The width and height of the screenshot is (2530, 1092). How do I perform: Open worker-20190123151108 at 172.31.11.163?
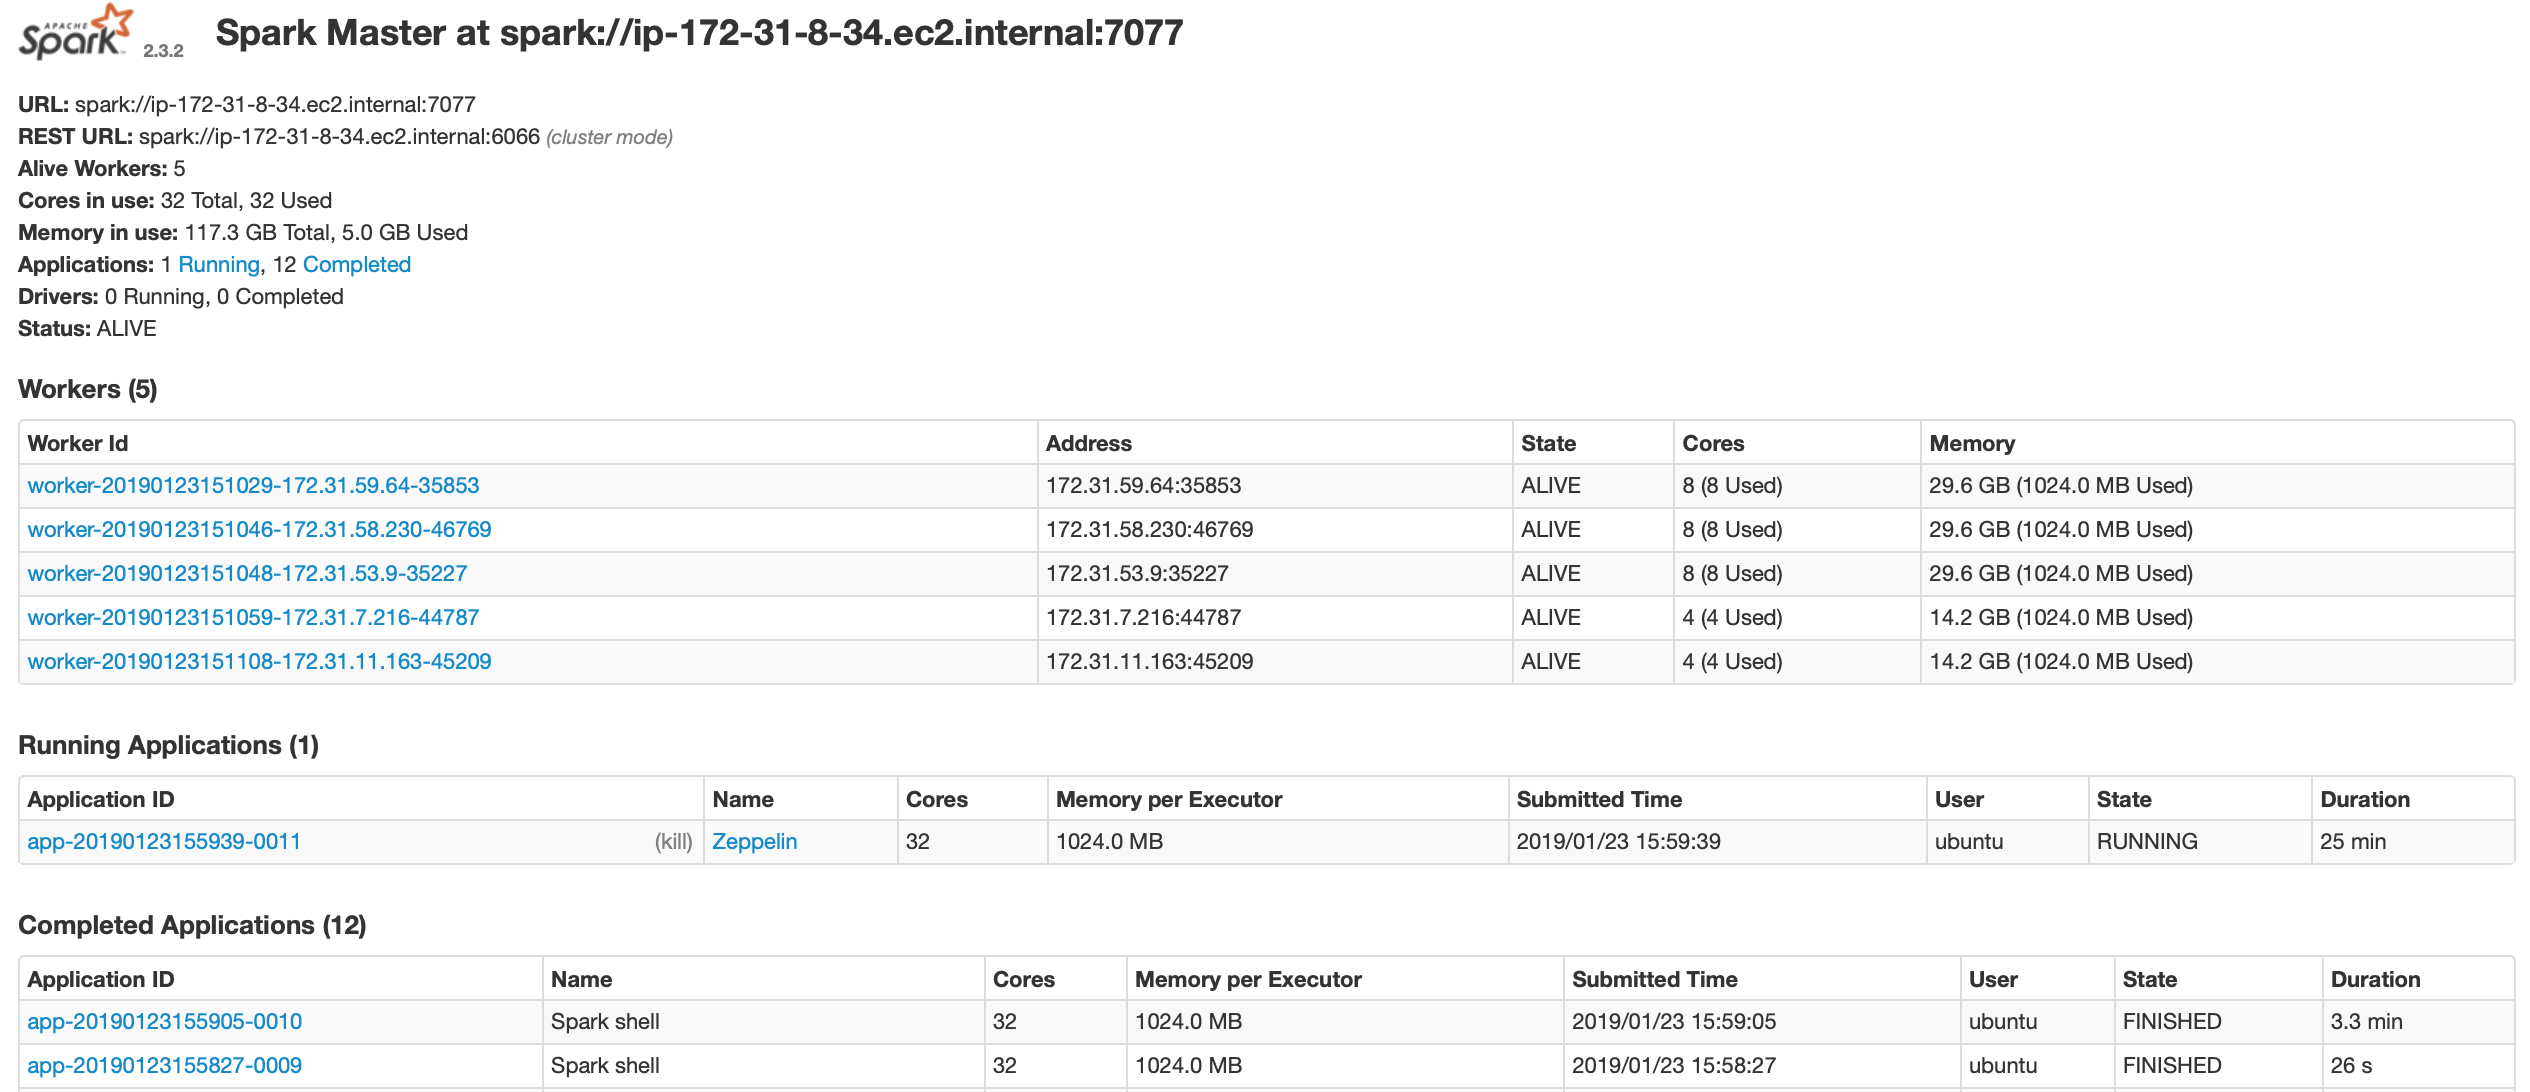pos(259,662)
